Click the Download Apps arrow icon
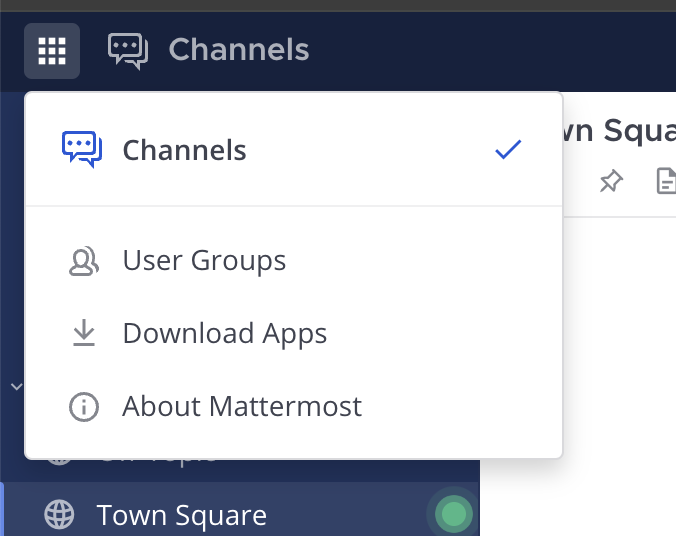676x536 pixels. coord(84,333)
